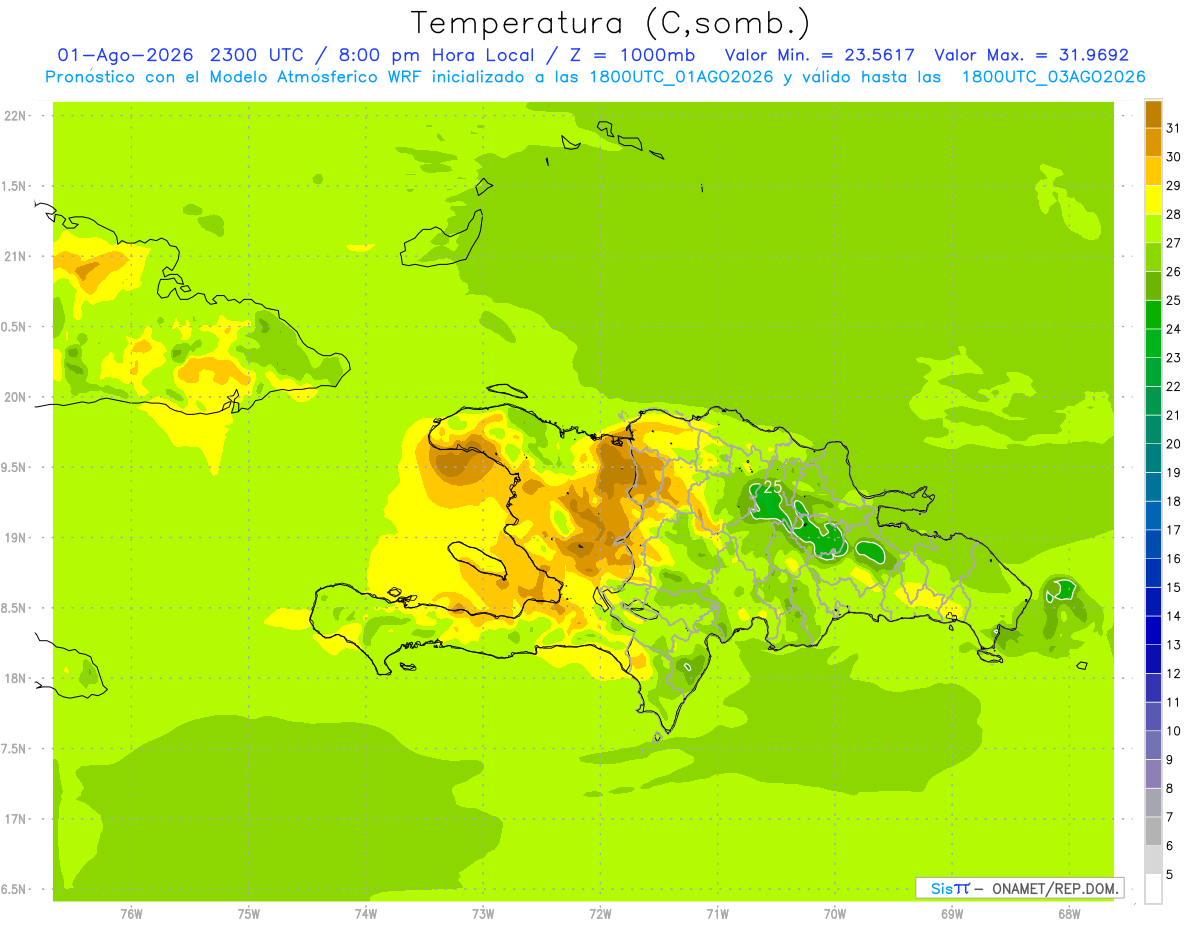Click the 'Valor Min. = 23.5617' value

click(819, 55)
